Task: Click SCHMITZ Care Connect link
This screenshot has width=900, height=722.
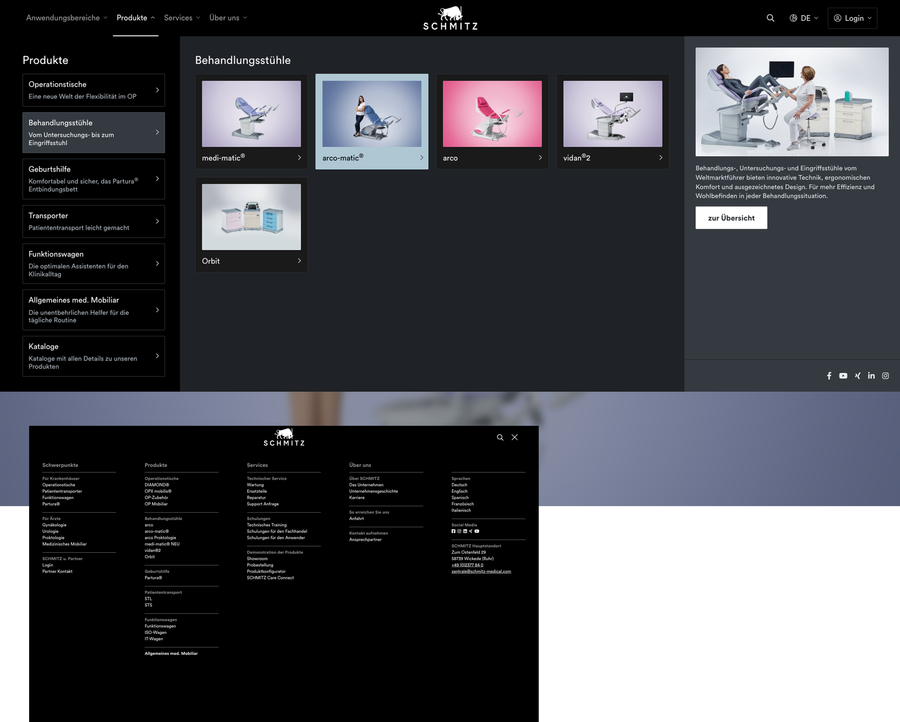Action: click(x=270, y=578)
